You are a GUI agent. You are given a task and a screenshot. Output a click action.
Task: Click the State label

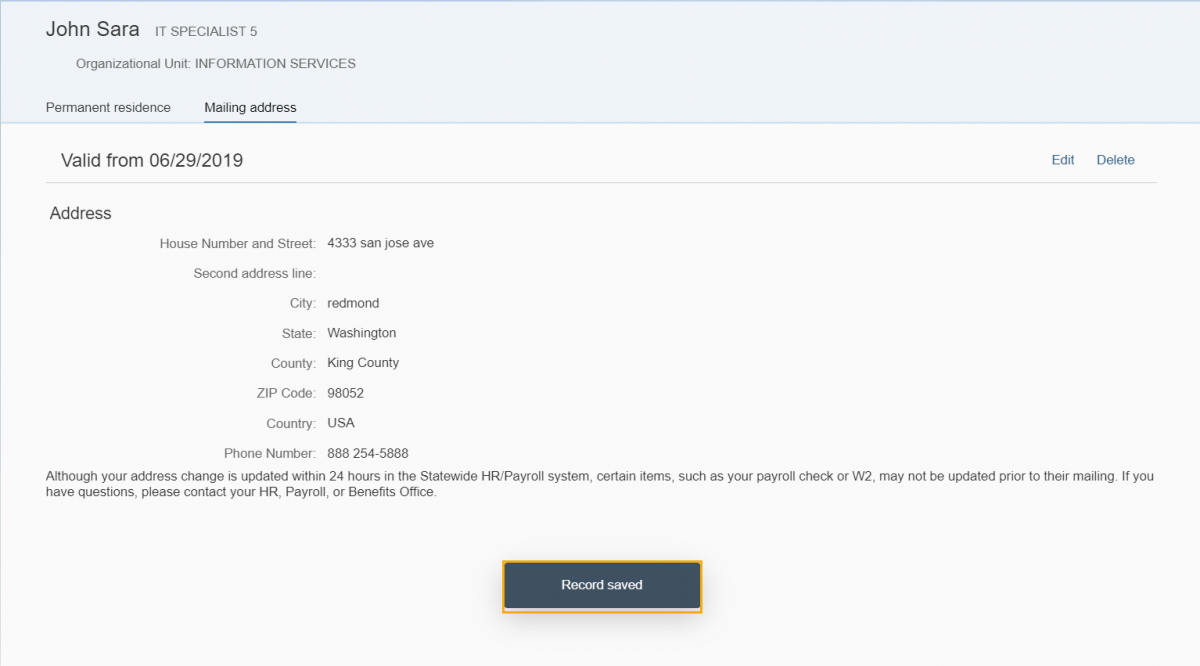pos(299,333)
